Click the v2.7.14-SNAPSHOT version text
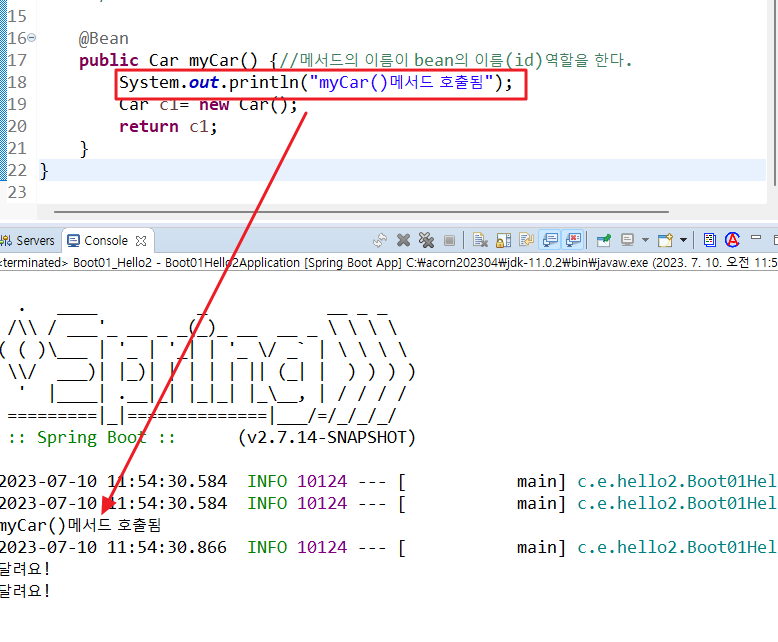This screenshot has width=778, height=642. tap(326, 438)
